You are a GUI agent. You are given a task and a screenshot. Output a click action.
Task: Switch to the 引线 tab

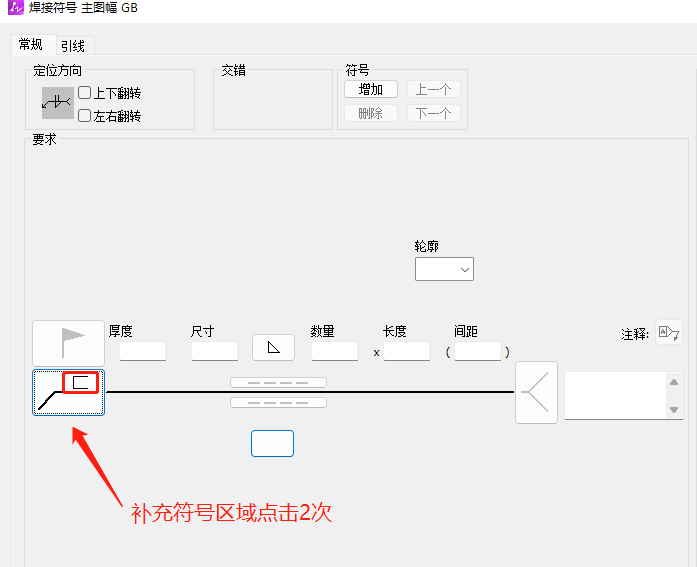tap(73, 46)
